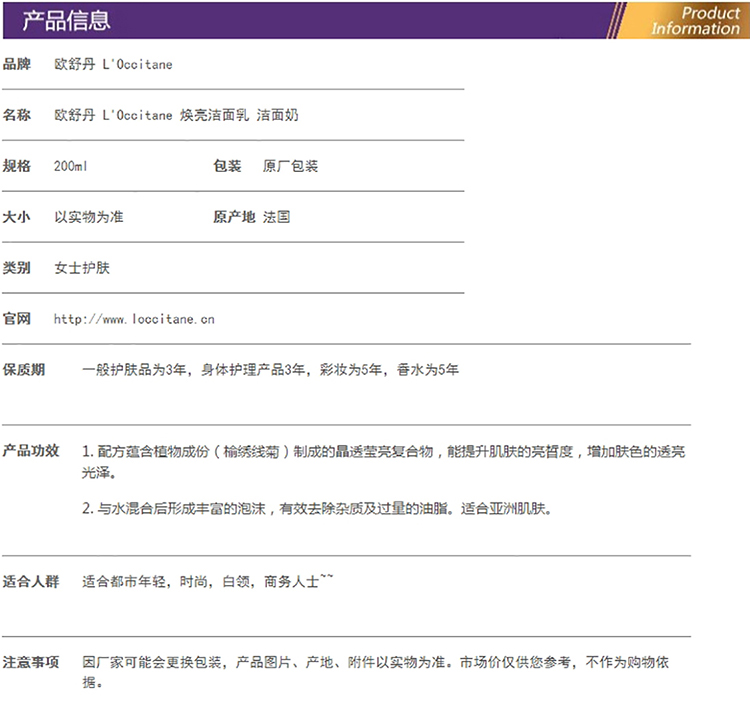Click the 官网 label
Image resolution: width=750 pixels, height=710 pixels.
(17, 319)
